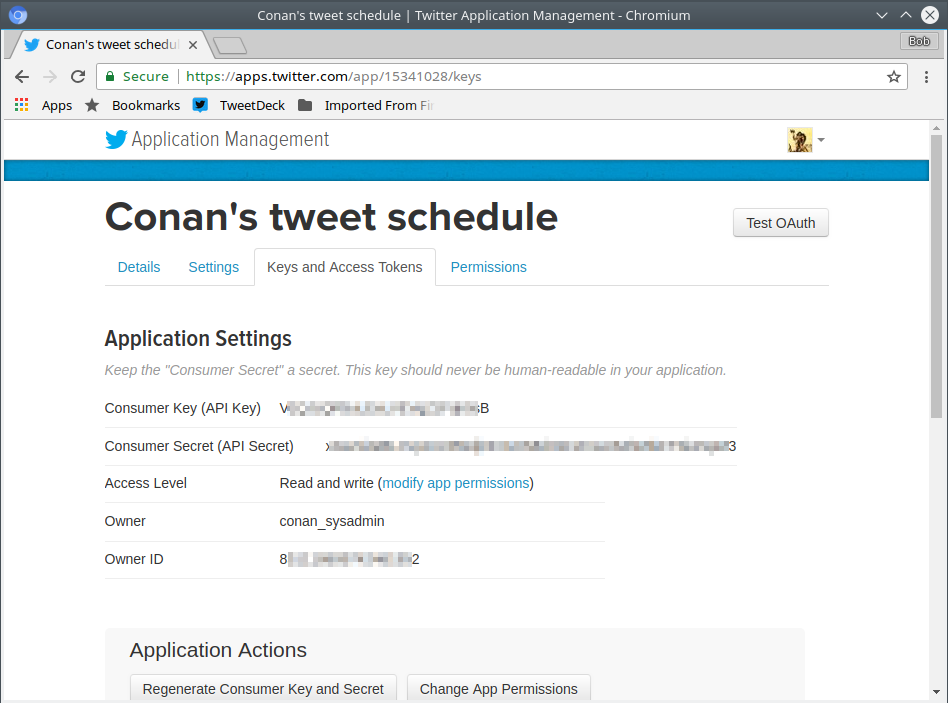Image resolution: width=948 pixels, height=703 pixels.
Task: Bookmark this page with the star icon
Action: click(894, 77)
